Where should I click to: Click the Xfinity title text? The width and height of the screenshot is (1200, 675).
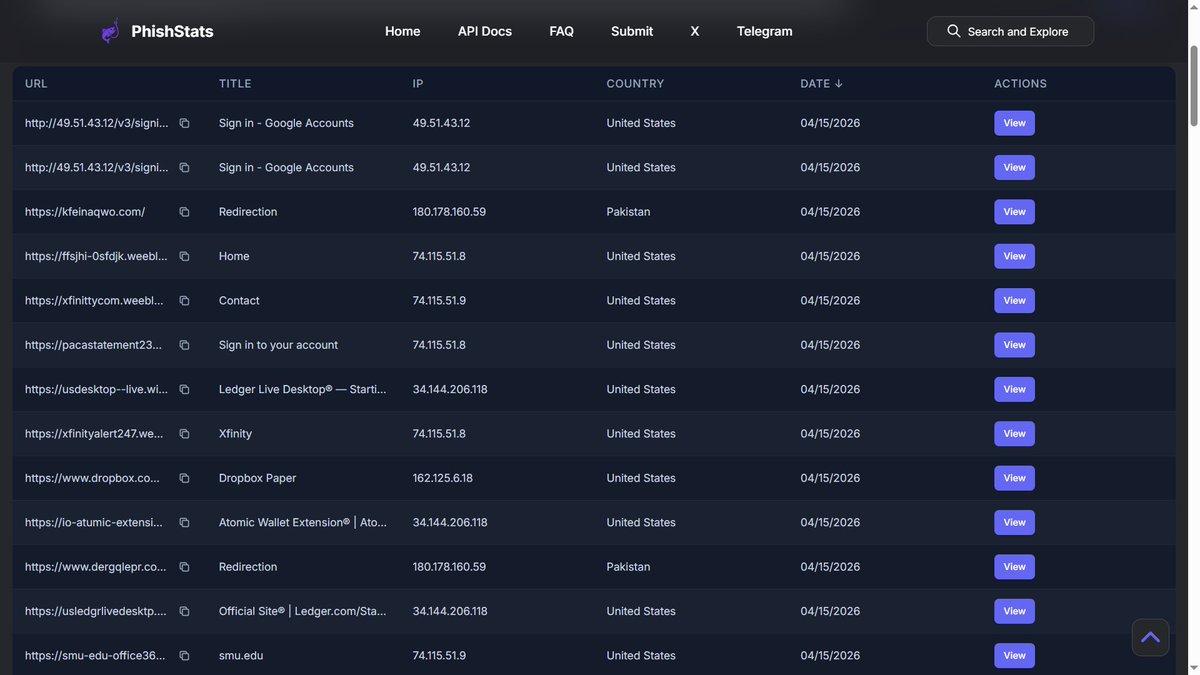point(235,434)
